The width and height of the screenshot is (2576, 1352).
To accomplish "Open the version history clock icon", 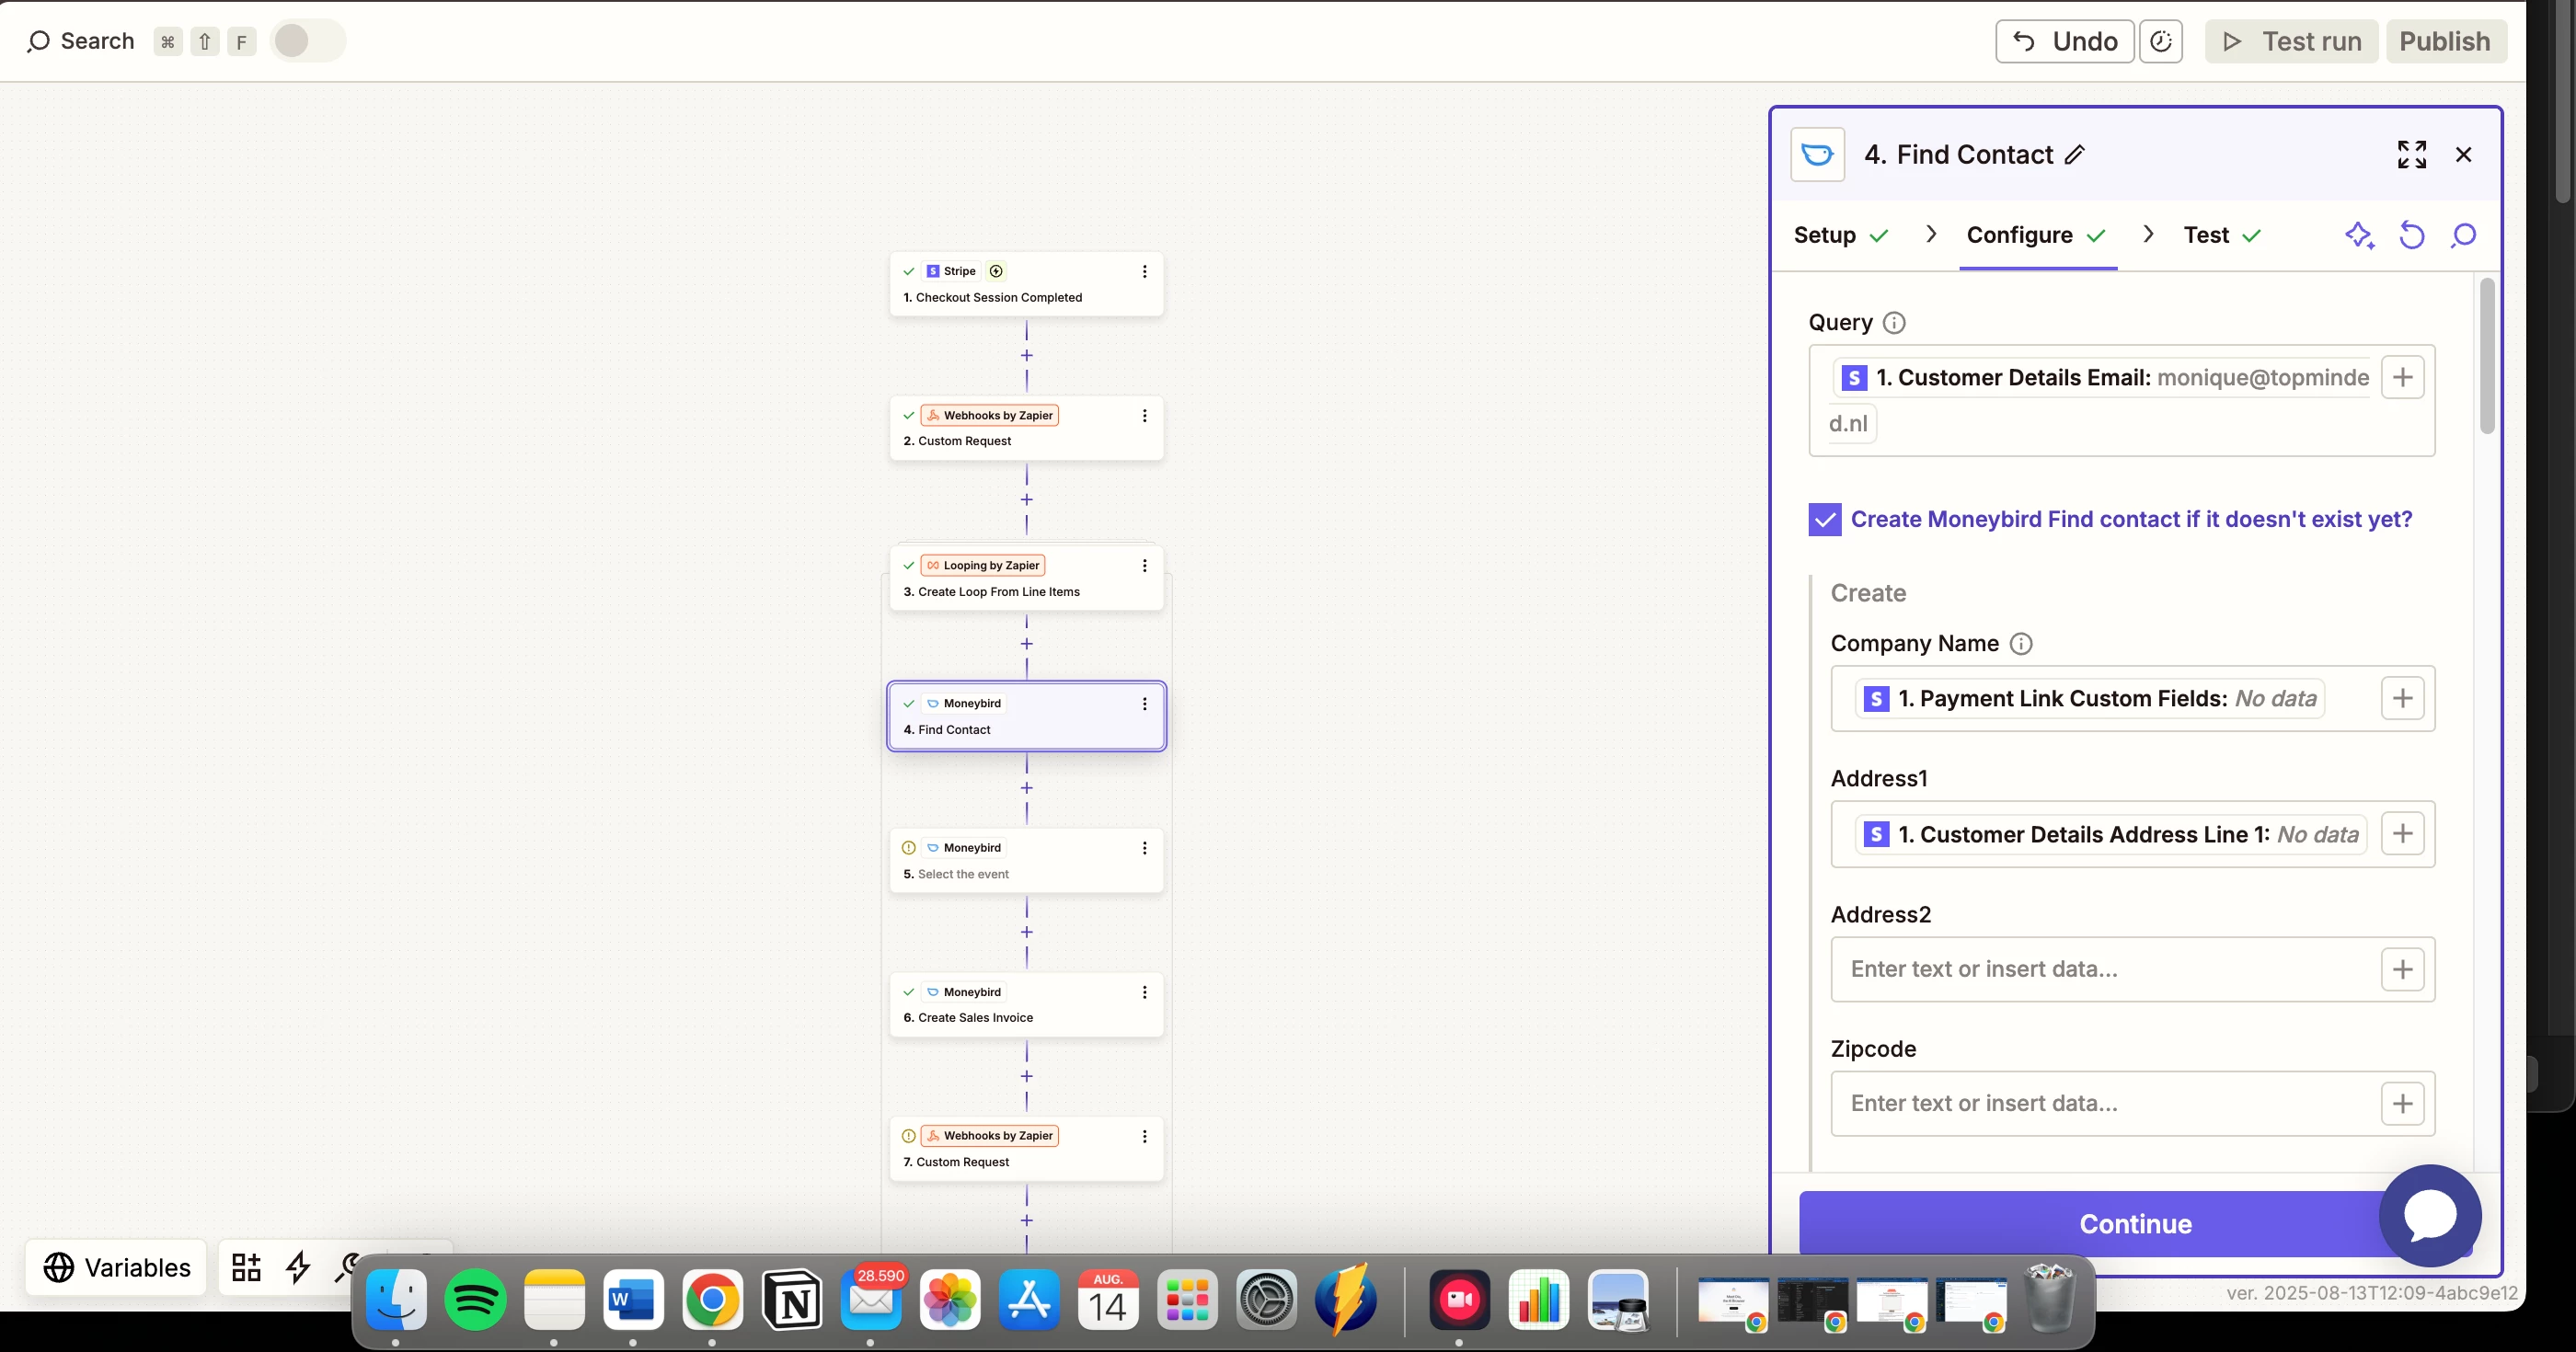I will pos(2160,41).
